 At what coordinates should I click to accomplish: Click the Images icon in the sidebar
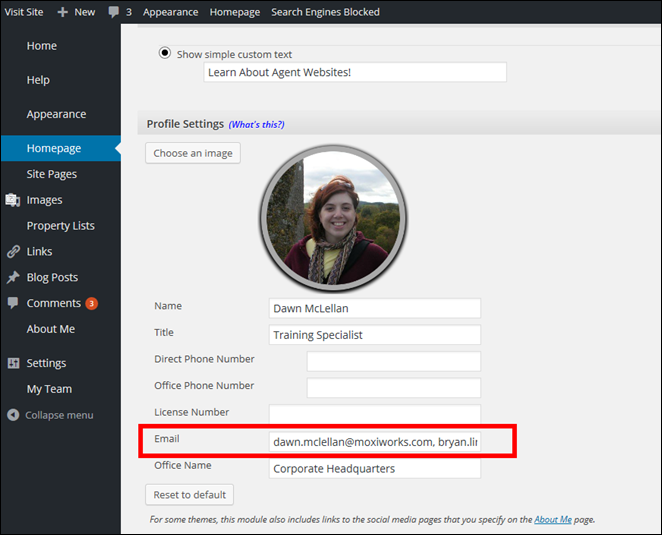pos(13,200)
